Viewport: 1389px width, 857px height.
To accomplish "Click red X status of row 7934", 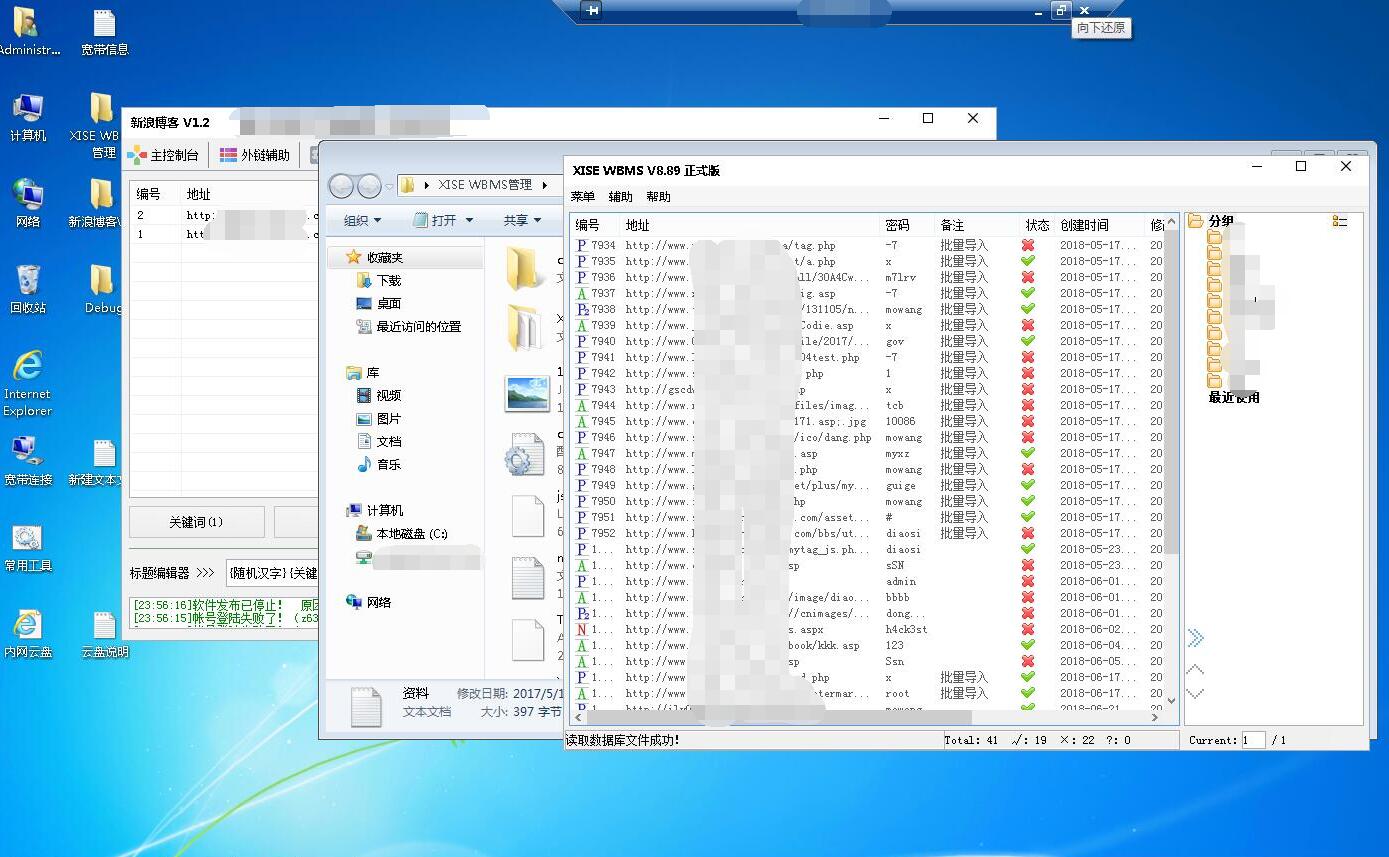I will pos(1027,245).
